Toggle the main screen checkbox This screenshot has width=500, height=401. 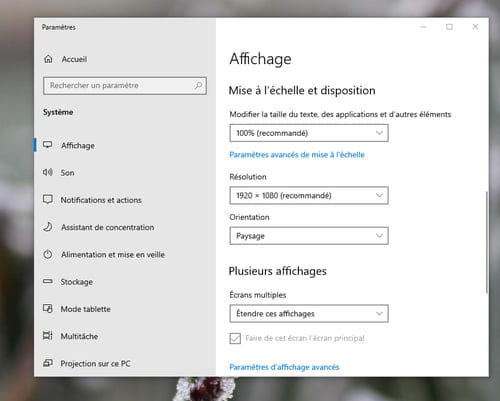[x=235, y=338]
